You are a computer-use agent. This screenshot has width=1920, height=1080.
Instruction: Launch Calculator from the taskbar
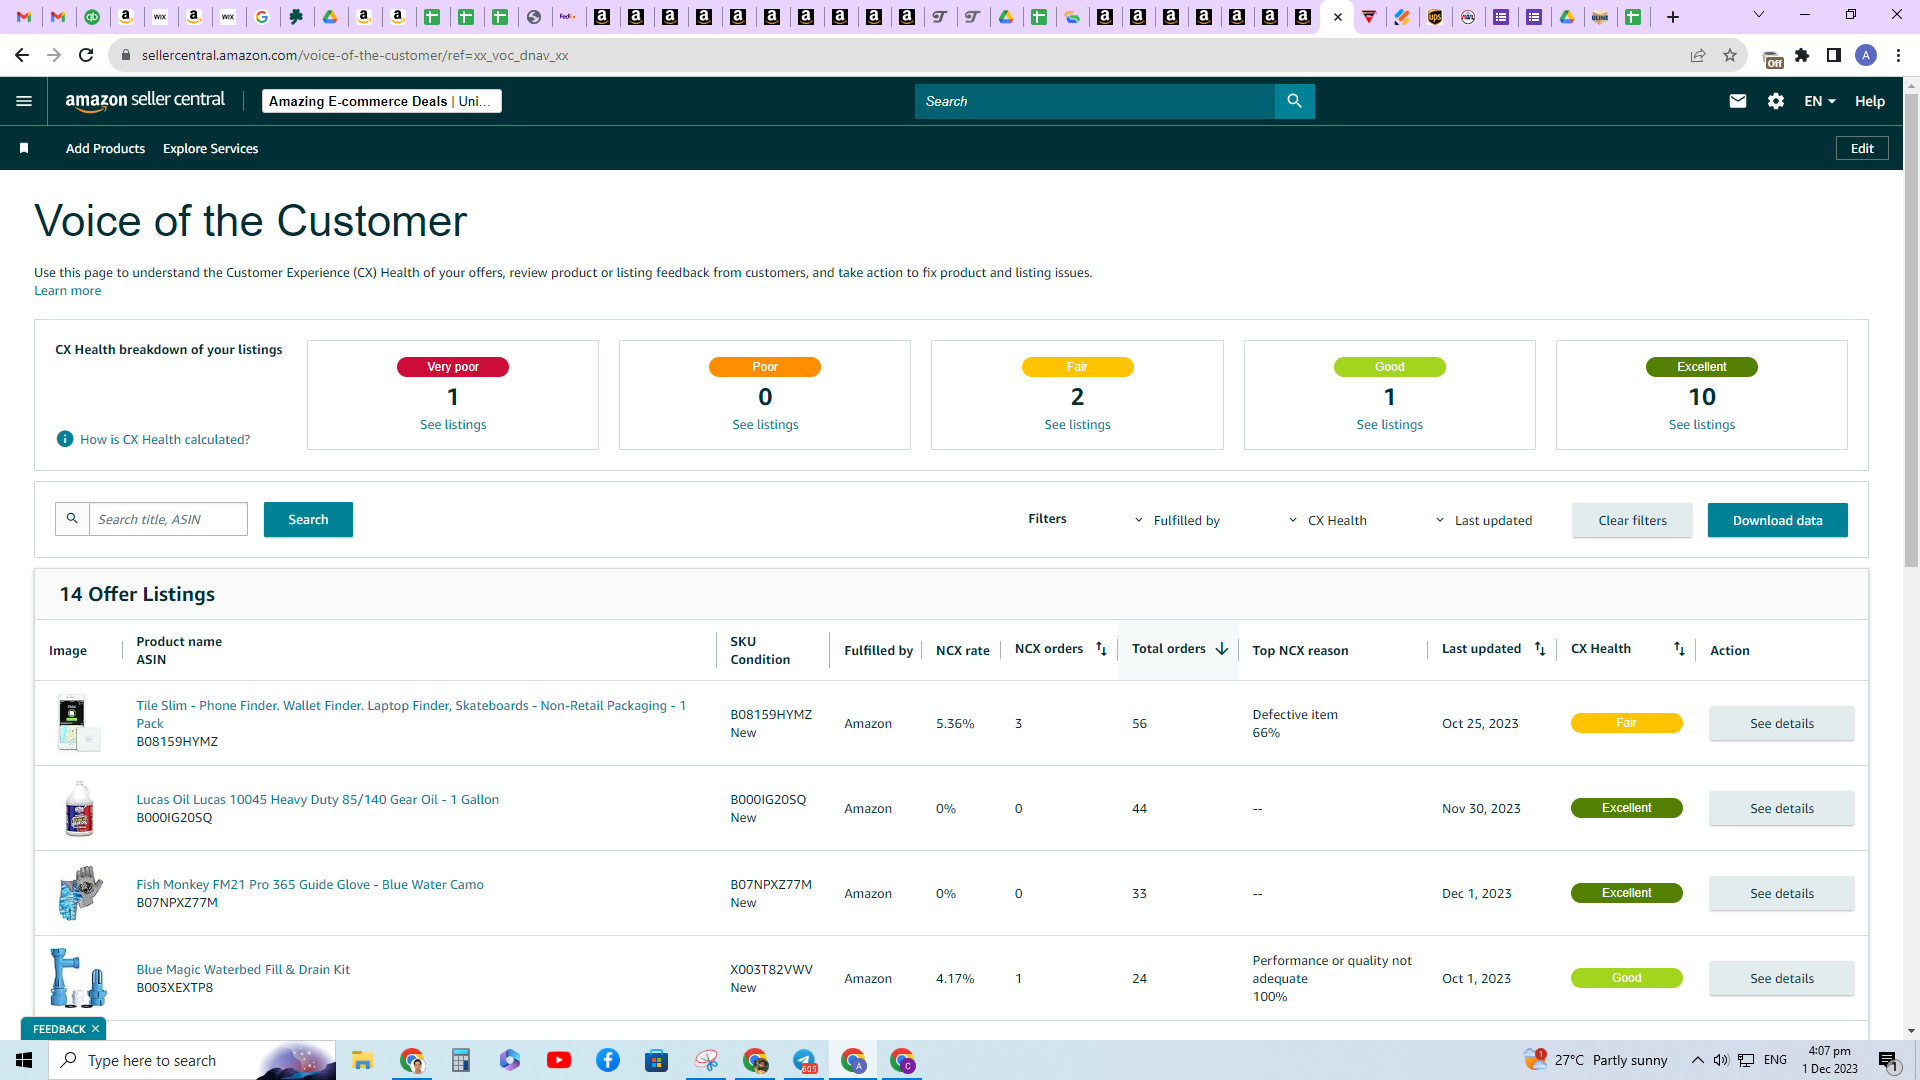461,1060
